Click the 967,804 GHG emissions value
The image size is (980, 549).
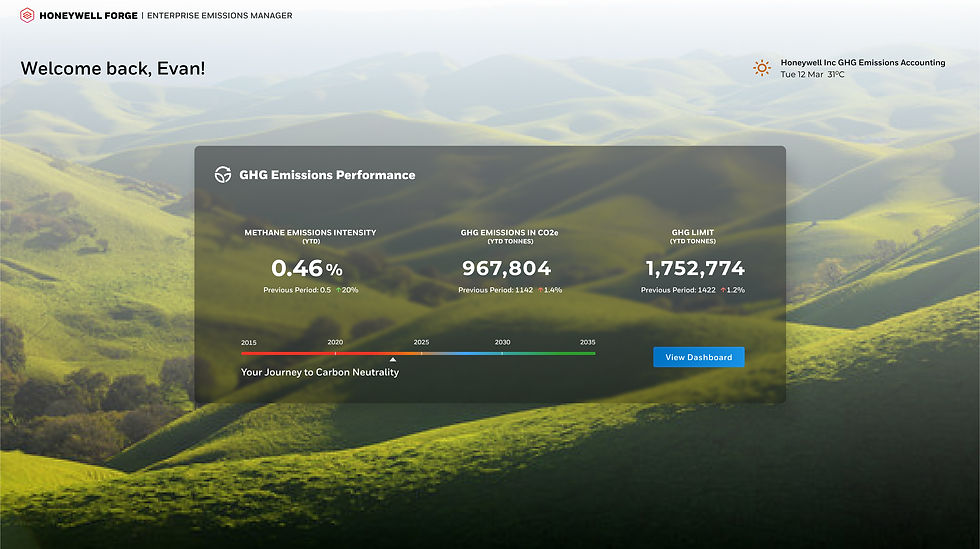click(506, 268)
